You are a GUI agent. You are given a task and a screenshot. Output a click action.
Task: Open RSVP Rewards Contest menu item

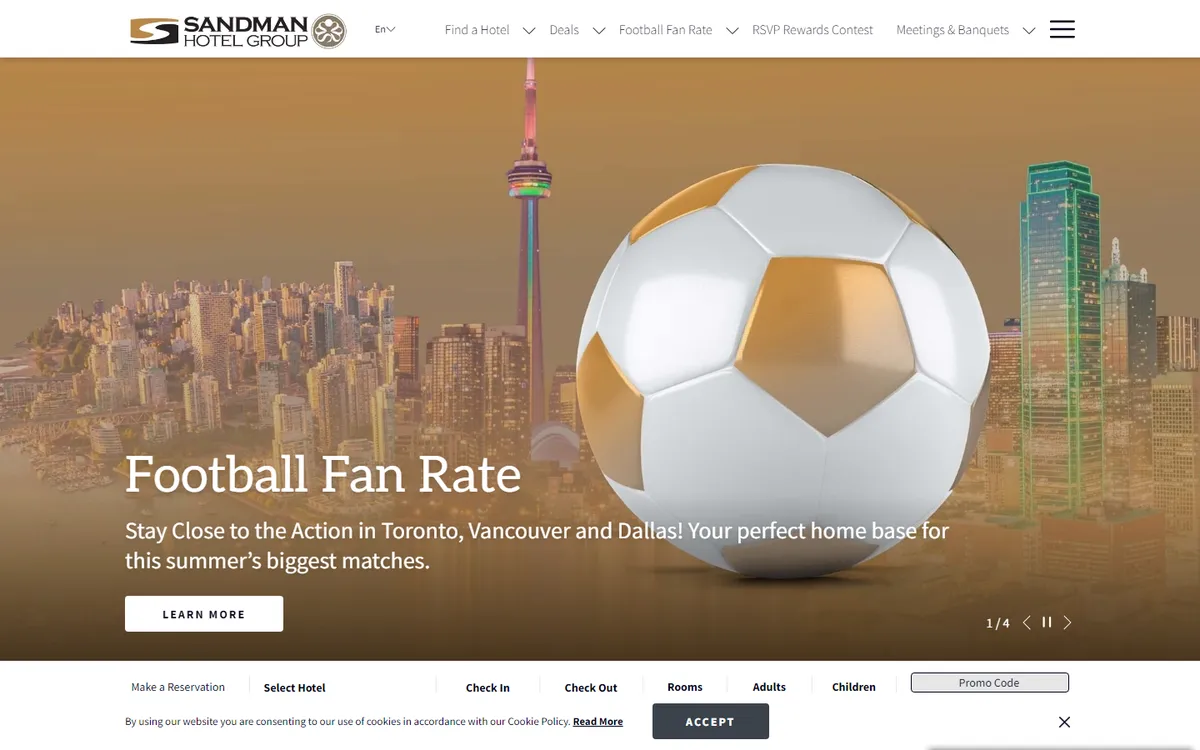pos(812,30)
